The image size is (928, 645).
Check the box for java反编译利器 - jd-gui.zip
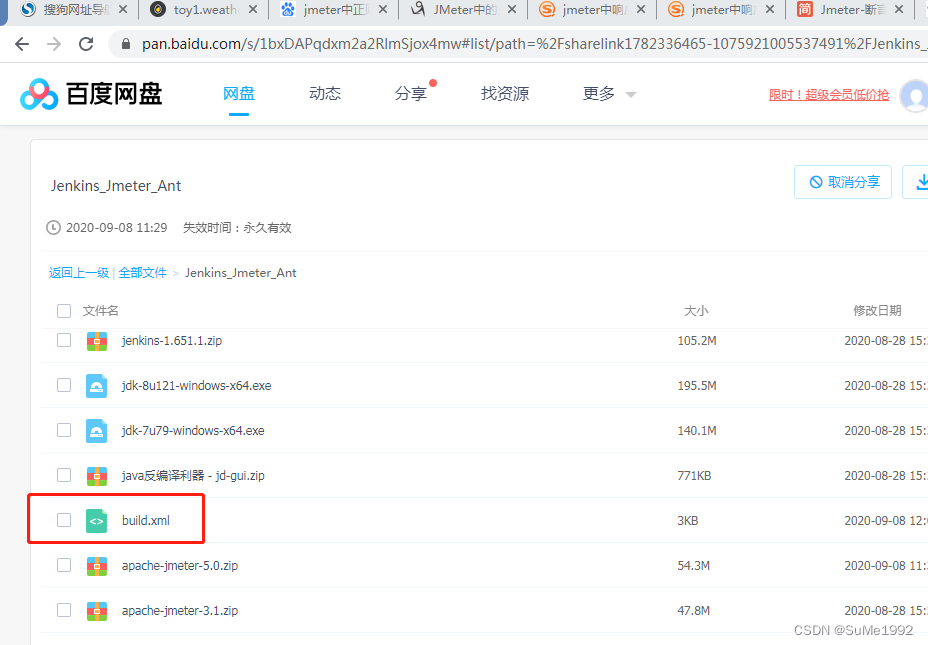(x=64, y=475)
